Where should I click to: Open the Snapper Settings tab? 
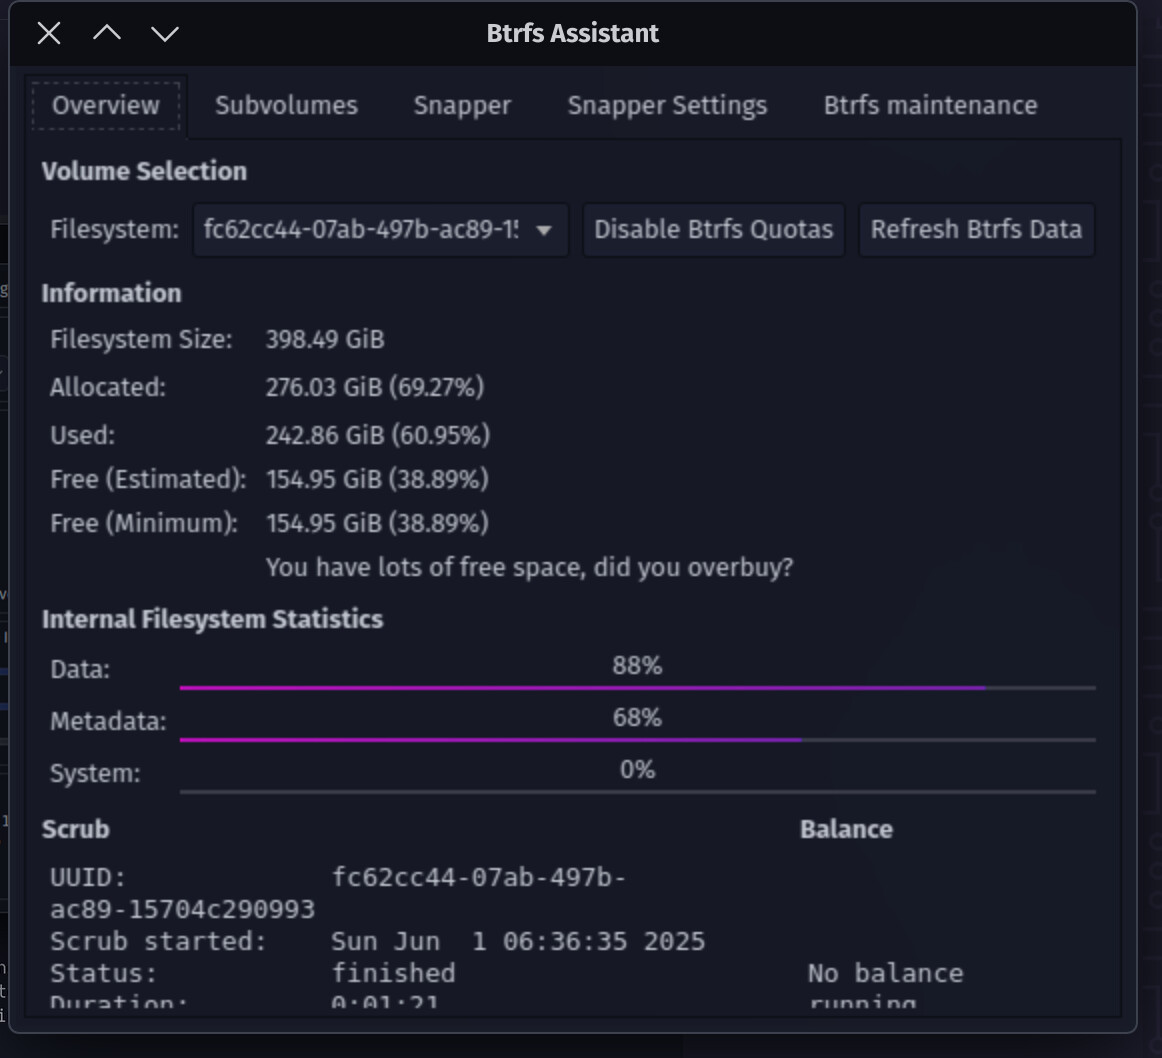point(667,106)
